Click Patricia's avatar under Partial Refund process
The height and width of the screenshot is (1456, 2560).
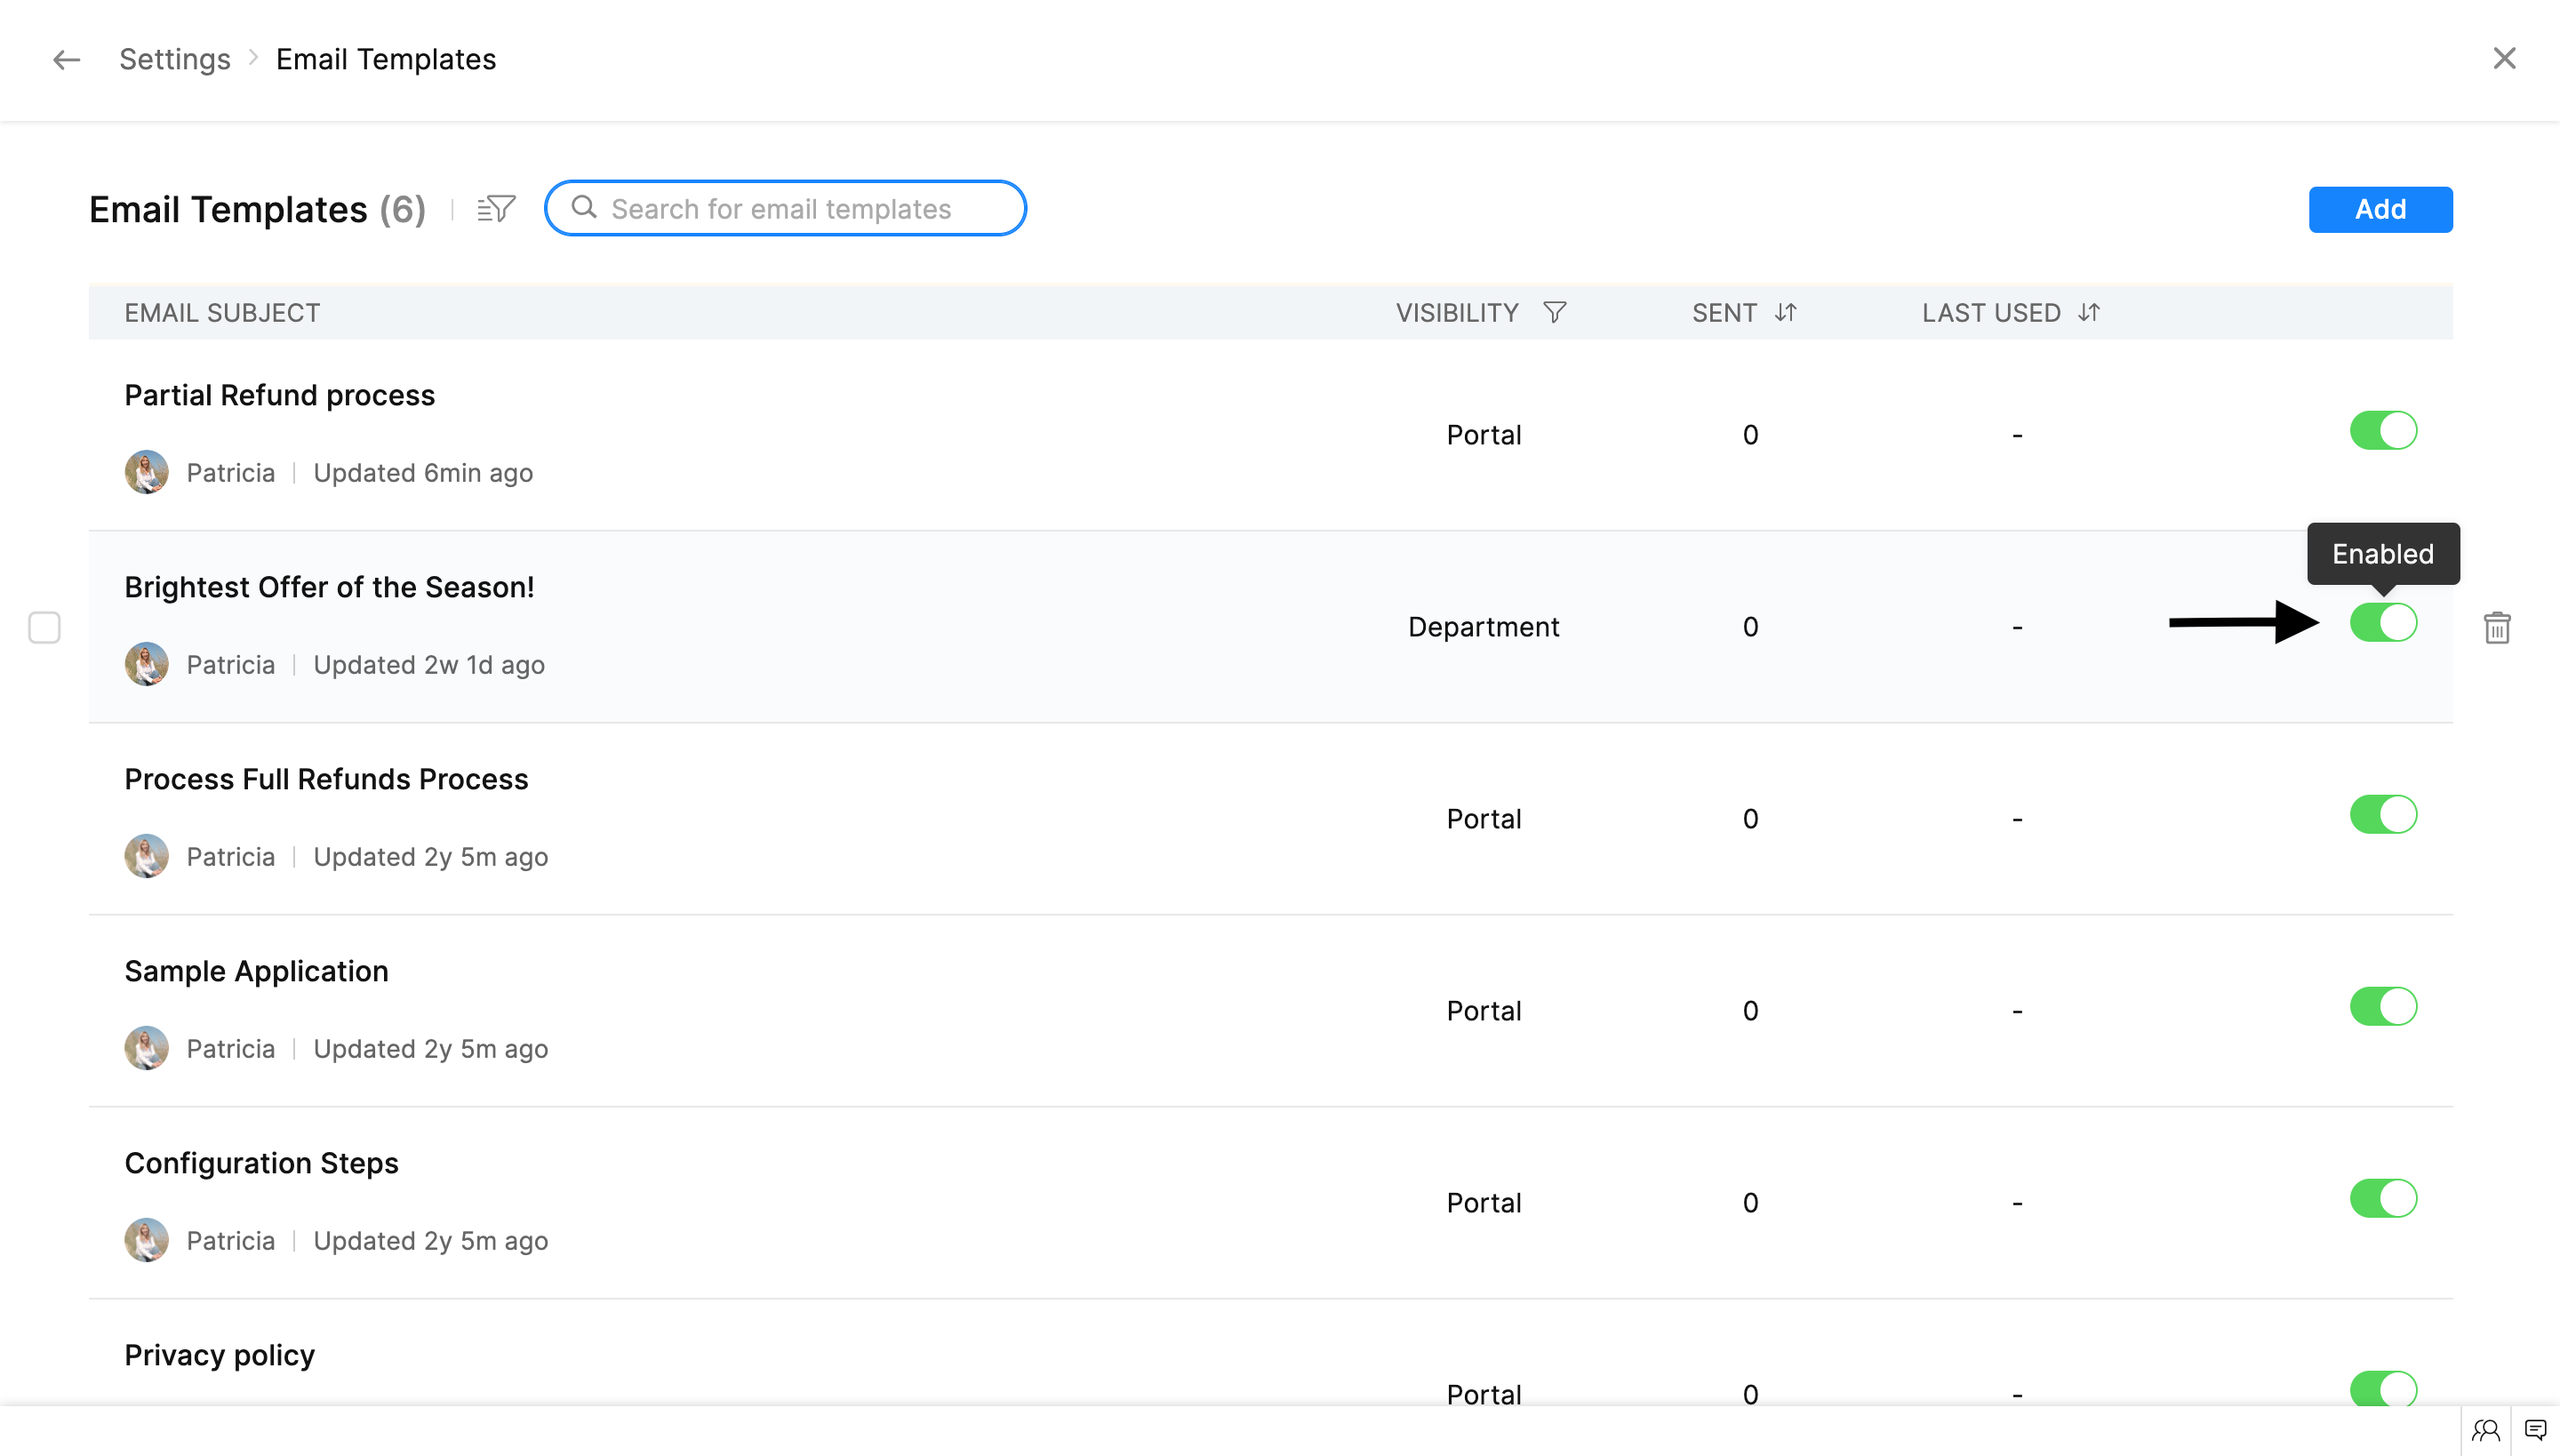(x=146, y=472)
